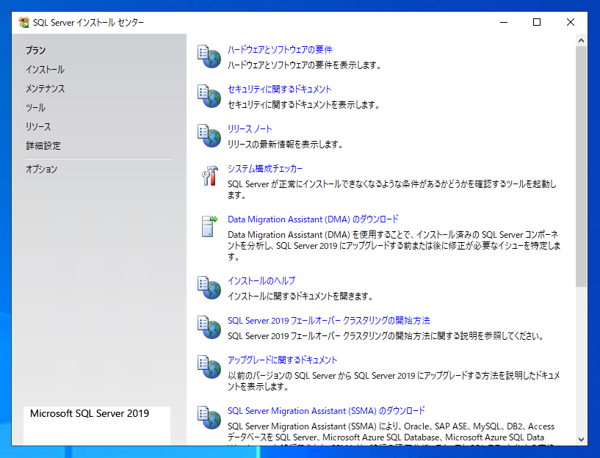Screen dimensions: 600x458
Task: Open ハードウェアとソフトウェアの要件 link
Action: coord(280,50)
